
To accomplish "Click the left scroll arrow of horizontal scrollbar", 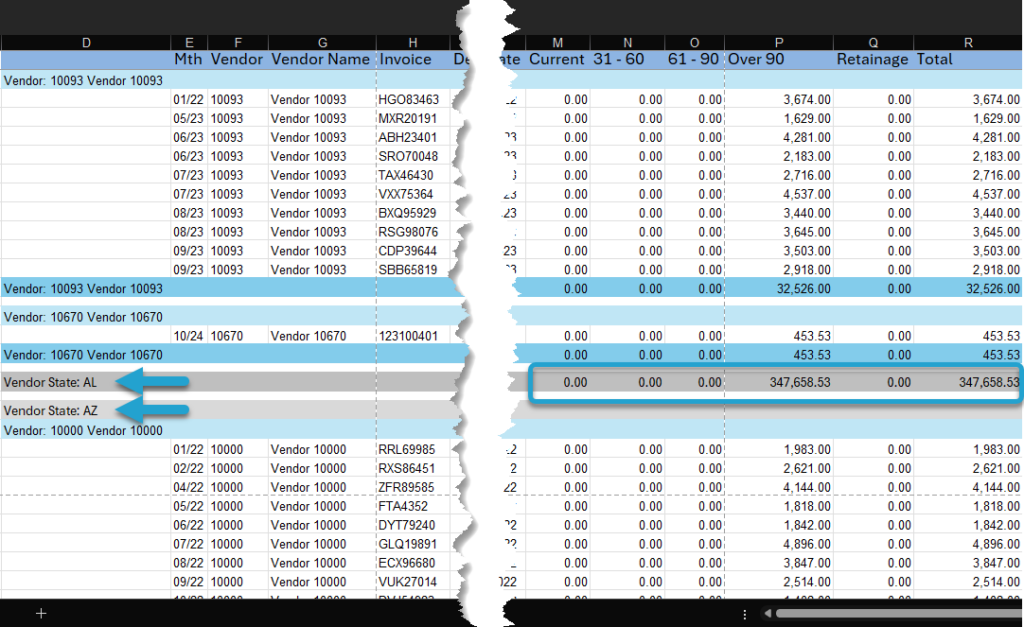I will 768,613.
